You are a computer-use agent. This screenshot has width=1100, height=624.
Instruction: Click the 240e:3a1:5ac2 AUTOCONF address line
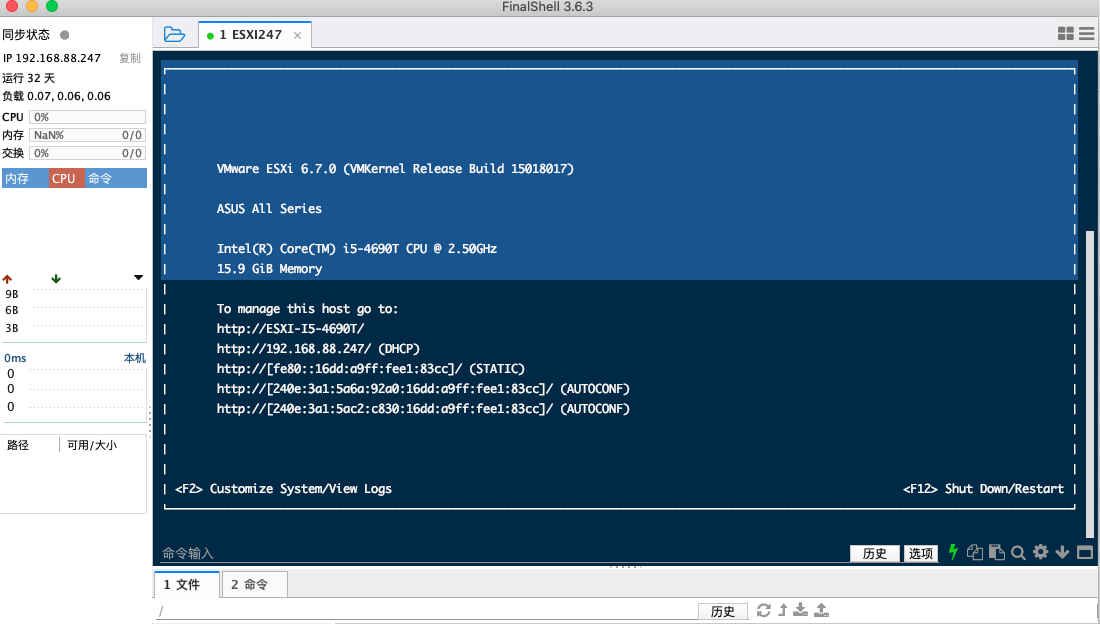(x=423, y=409)
